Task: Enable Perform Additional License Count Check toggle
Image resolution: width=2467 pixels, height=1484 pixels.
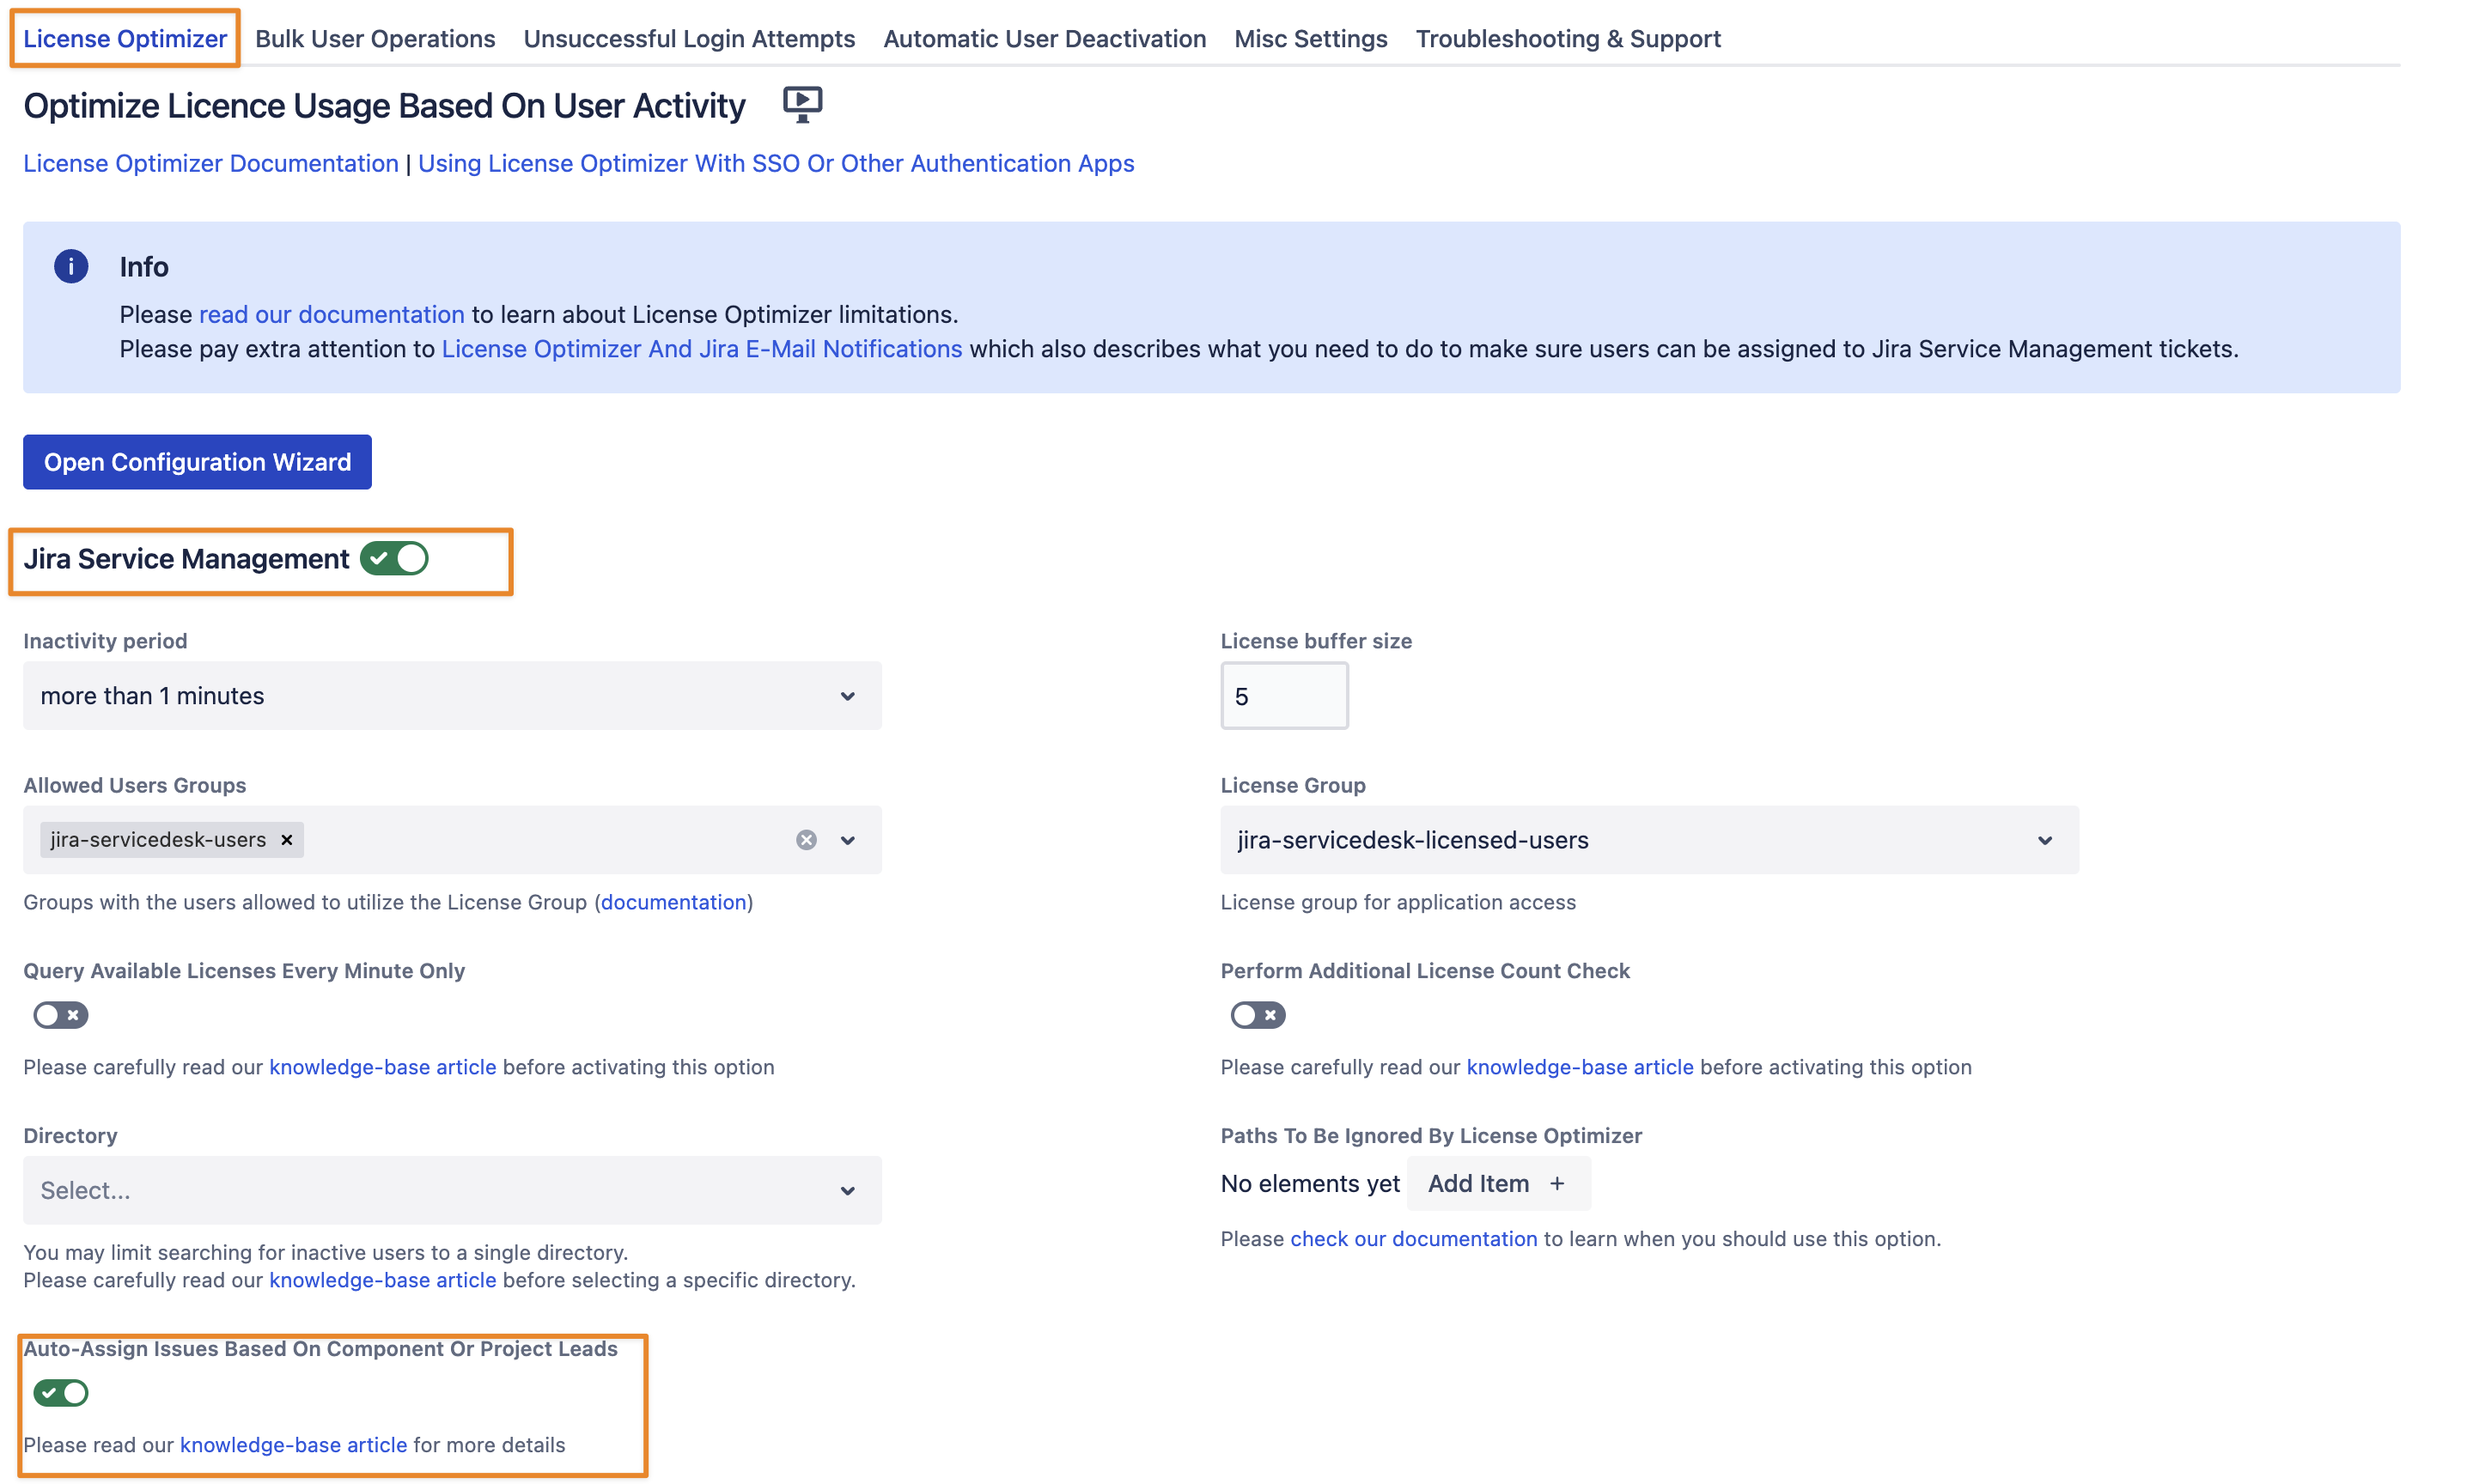Action: coord(1257,1015)
